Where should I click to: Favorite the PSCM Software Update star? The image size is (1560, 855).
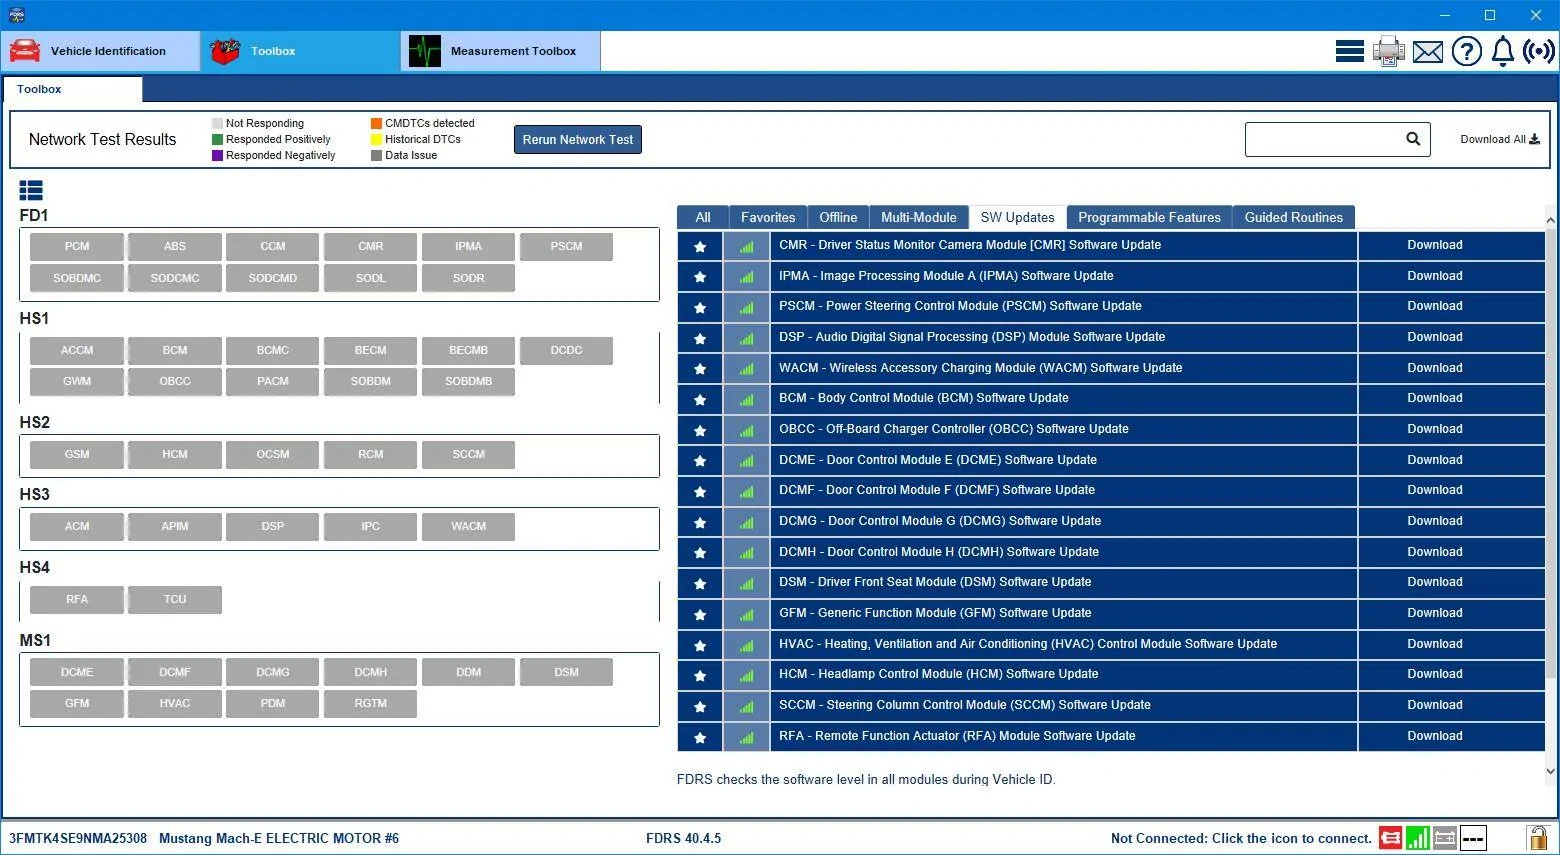click(700, 307)
